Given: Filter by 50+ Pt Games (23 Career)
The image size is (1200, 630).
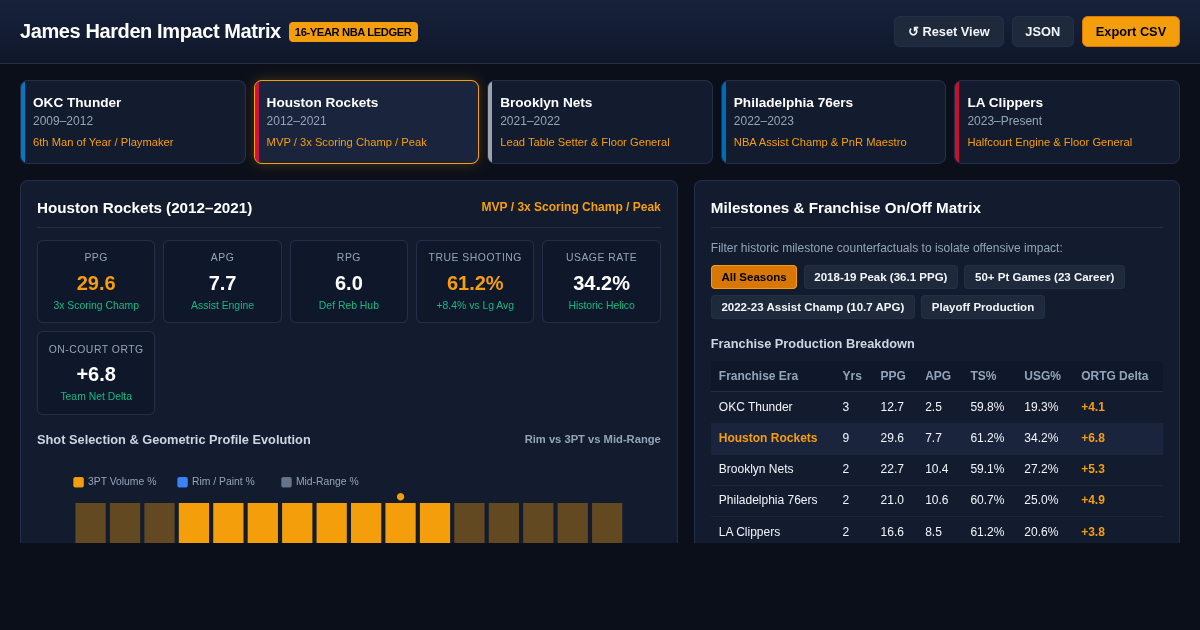Looking at the screenshot, I should click(1044, 277).
